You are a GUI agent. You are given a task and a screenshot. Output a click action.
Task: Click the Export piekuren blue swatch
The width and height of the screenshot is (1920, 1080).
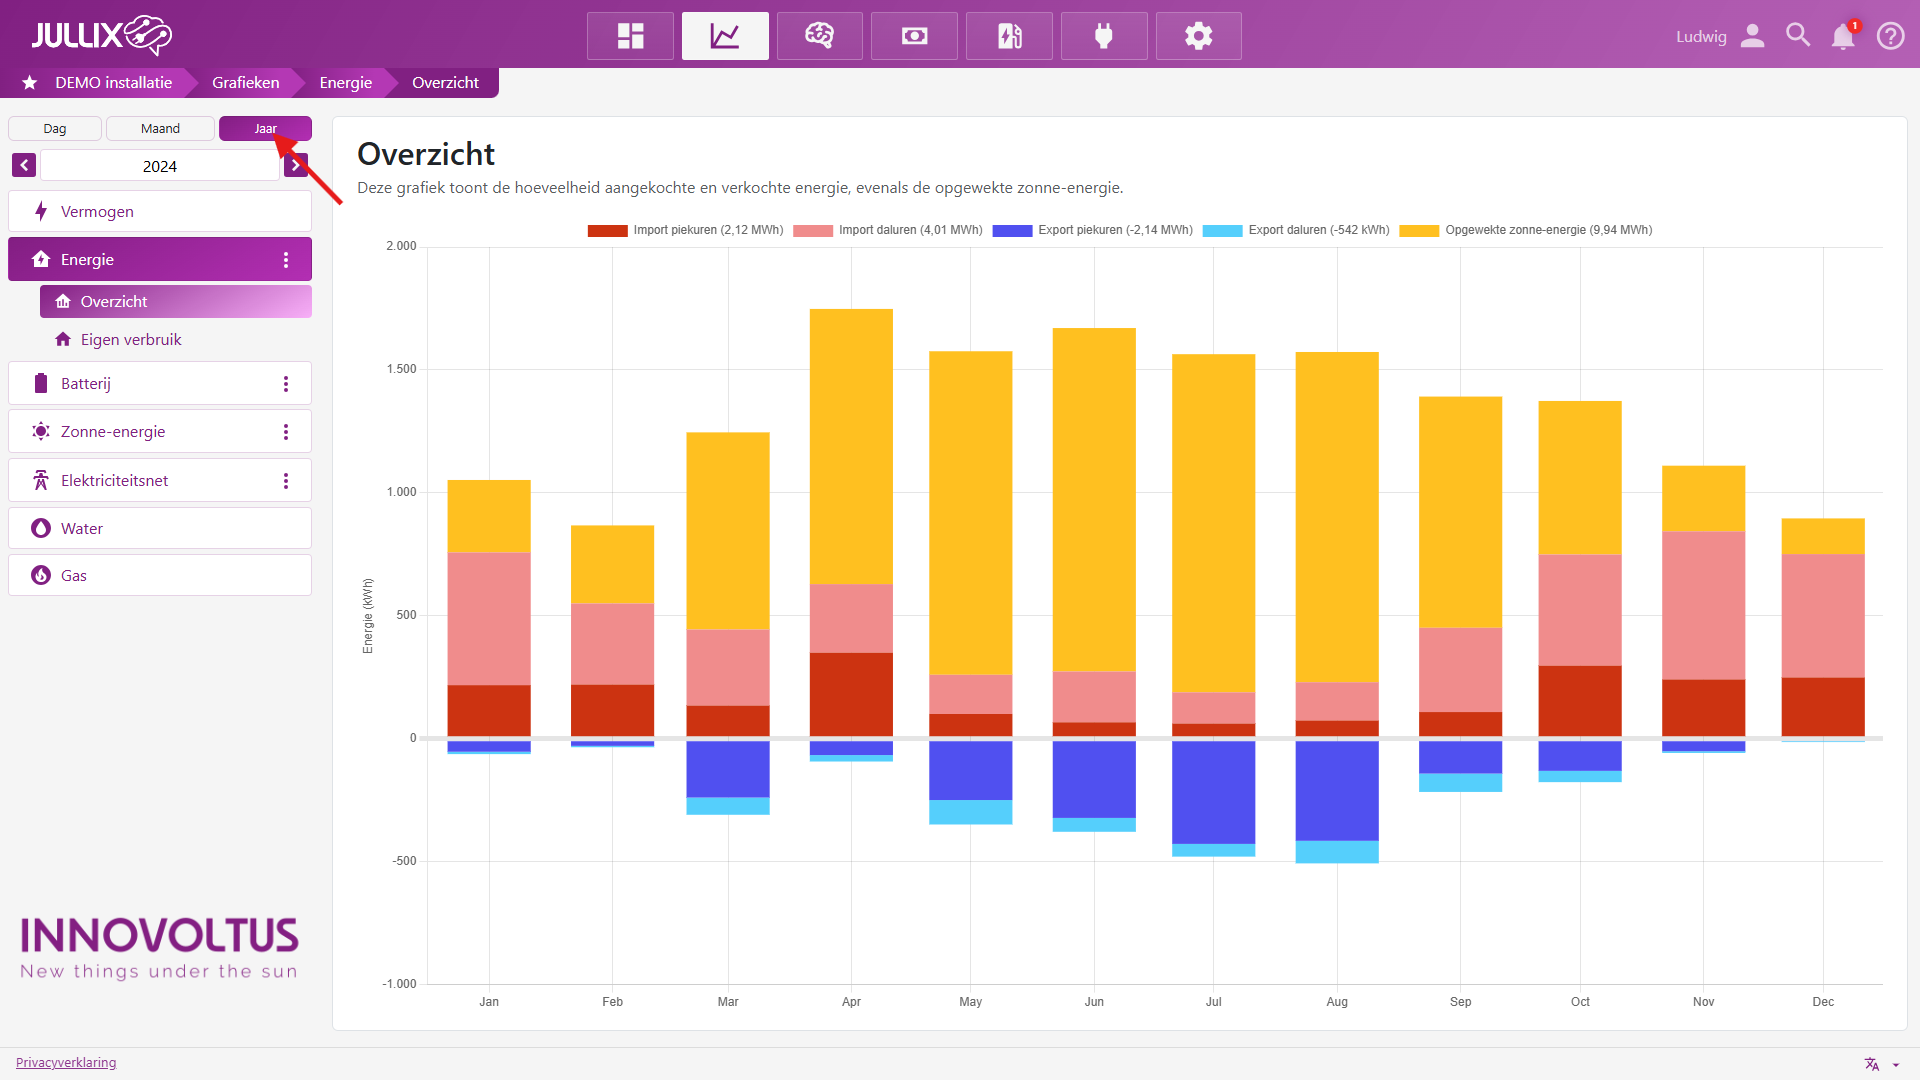pos(1012,231)
